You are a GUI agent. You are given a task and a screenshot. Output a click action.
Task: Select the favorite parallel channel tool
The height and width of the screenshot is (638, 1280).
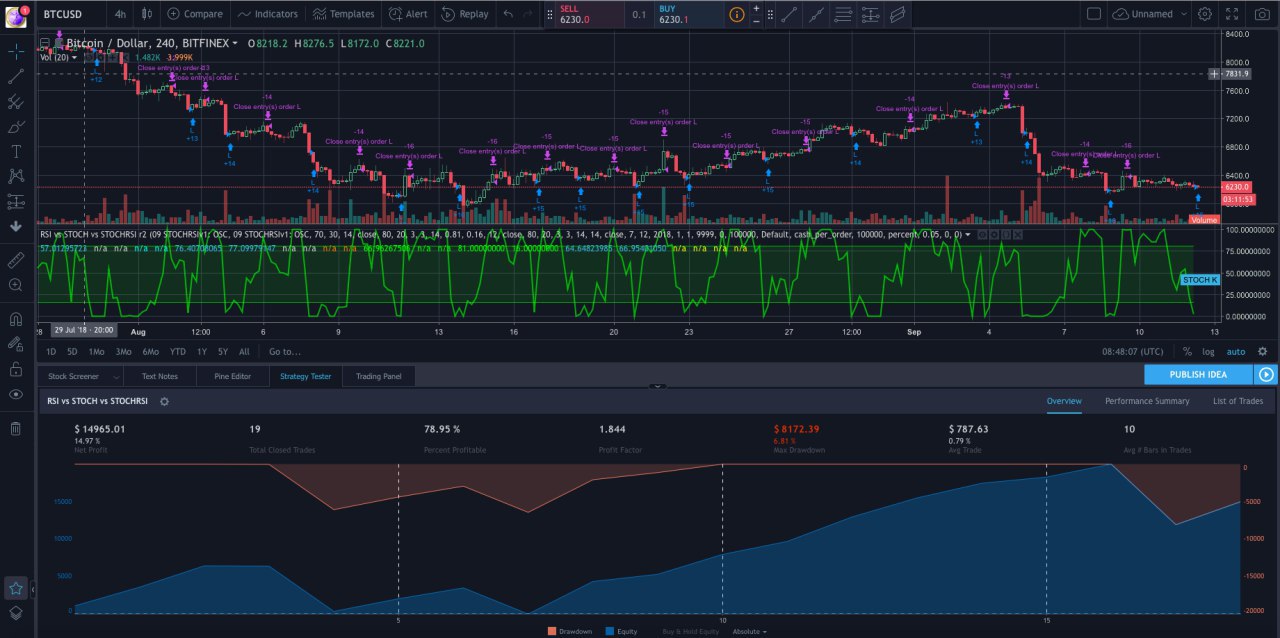tap(897, 14)
